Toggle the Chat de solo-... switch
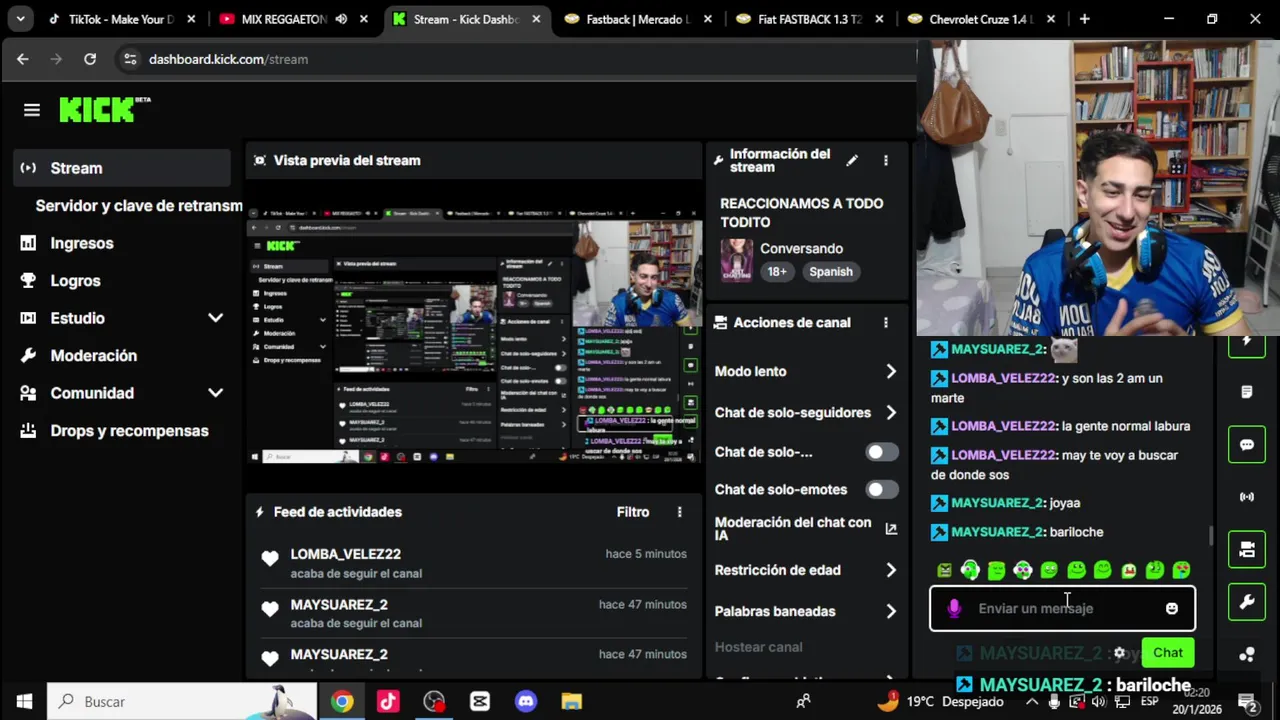This screenshot has height=720, width=1280. pyautogui.click(x=882, y=452)
